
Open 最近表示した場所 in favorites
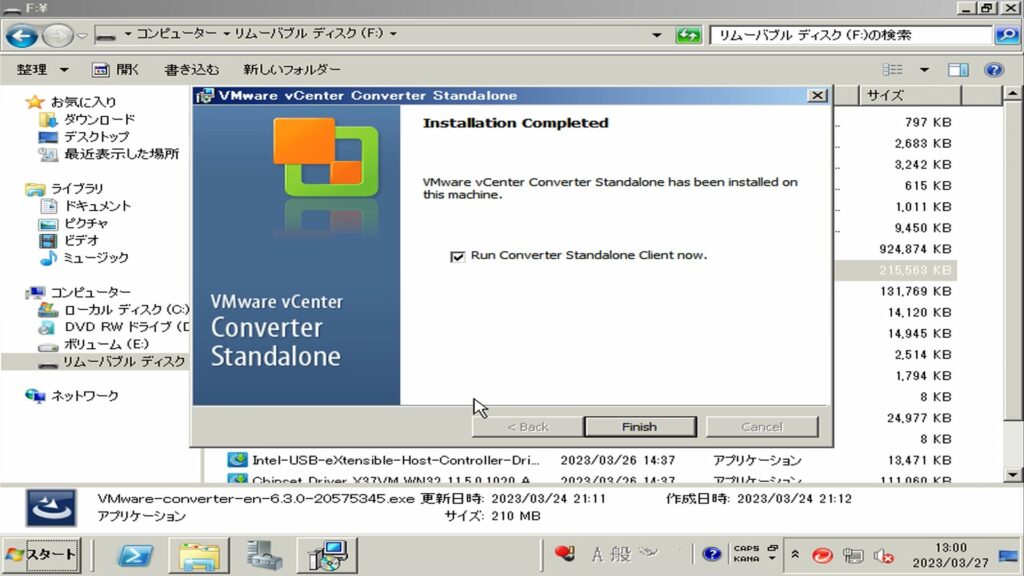121,154
